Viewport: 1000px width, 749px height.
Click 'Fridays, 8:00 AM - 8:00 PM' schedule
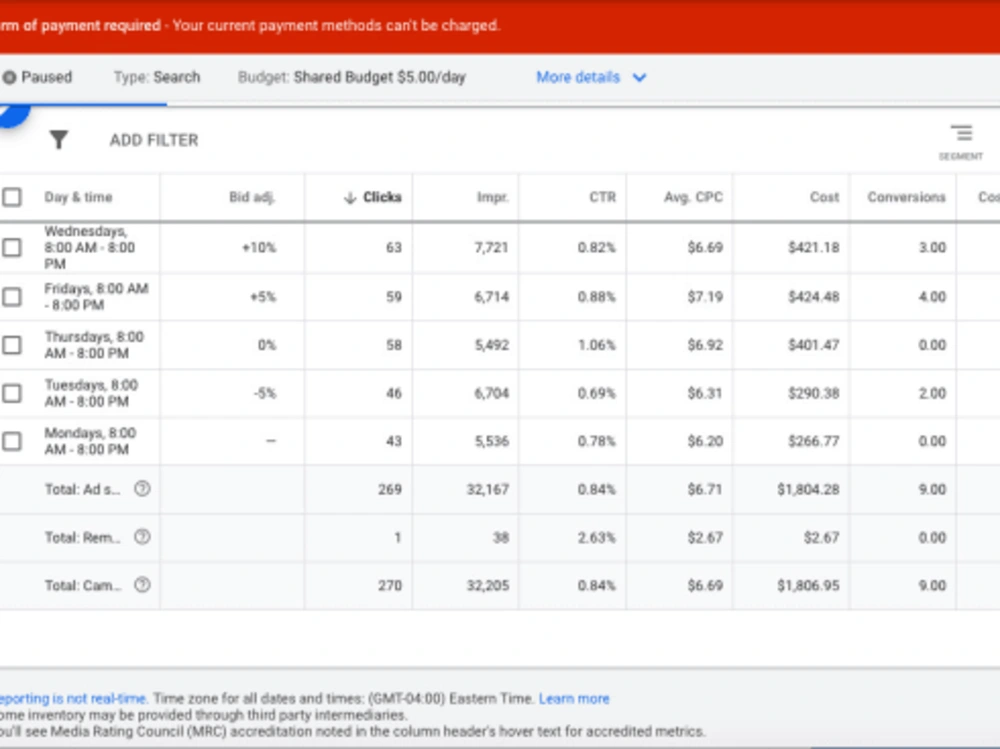click(x=96, y=297)
